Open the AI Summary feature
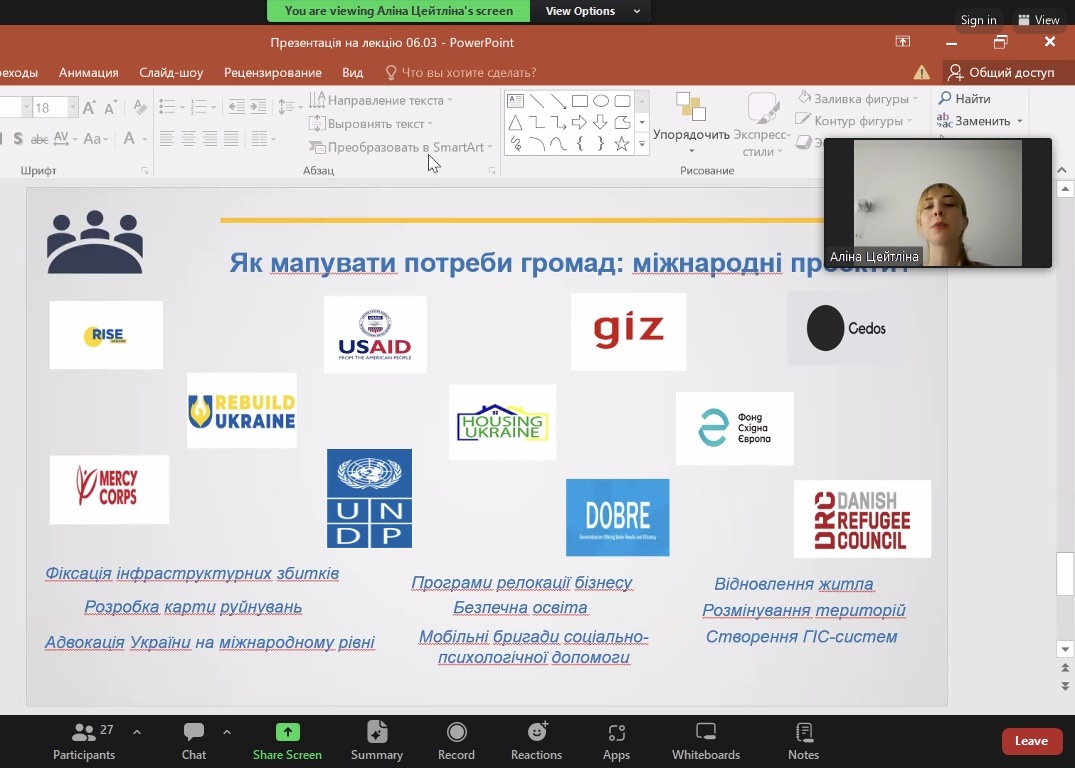 tap(377, 740)
